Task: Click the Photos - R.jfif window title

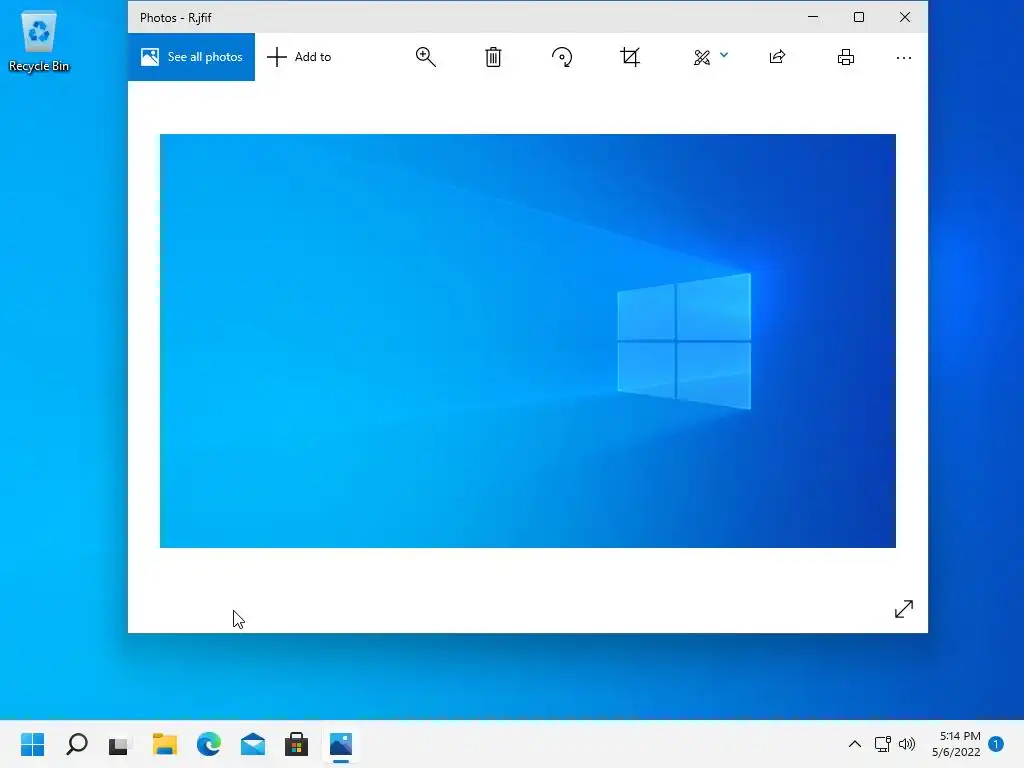Action: [176, 18]
